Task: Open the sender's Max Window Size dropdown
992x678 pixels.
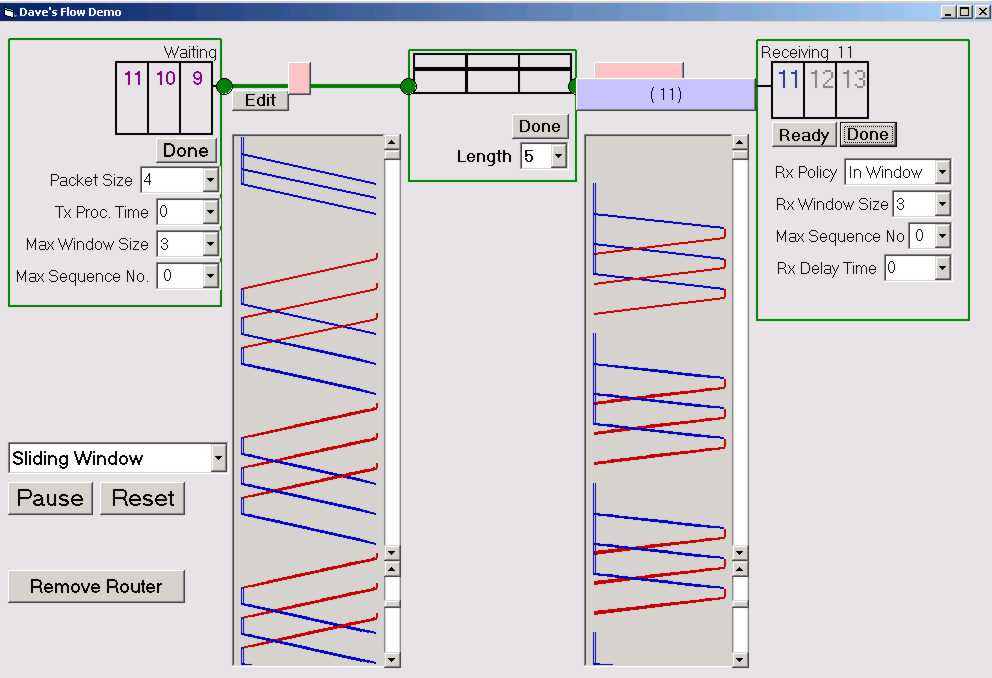Action: (x=210, y=244)
